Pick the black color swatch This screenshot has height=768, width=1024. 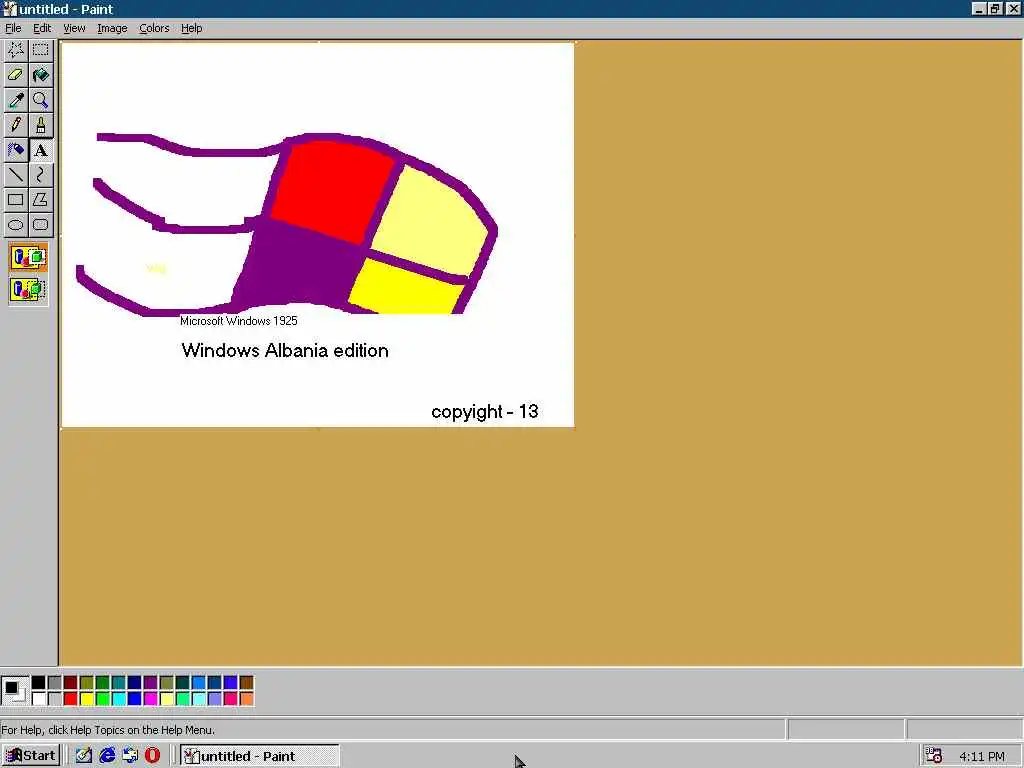tap(39, 683)
